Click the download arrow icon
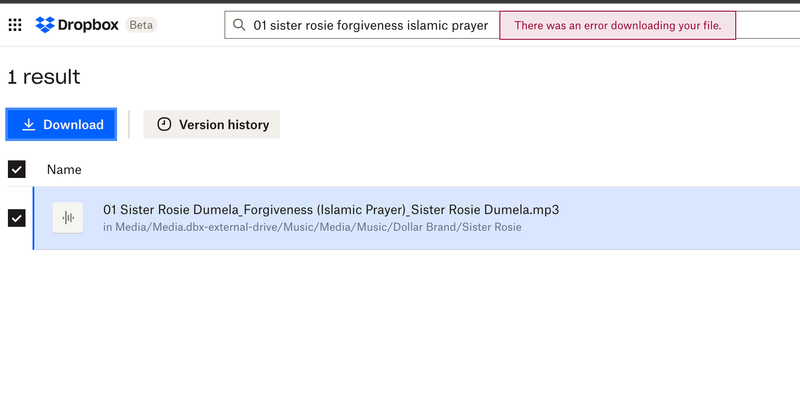 click(29, 124)
